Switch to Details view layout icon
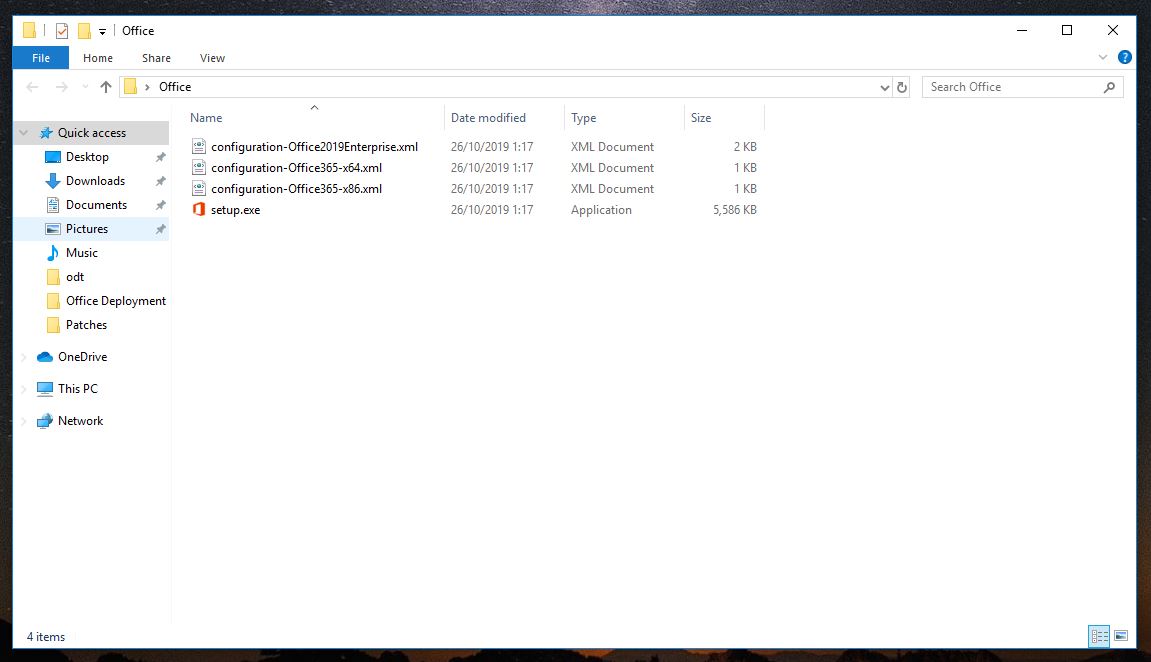The height and width of the screenshot is (662, 1151). pos(1099,636)
